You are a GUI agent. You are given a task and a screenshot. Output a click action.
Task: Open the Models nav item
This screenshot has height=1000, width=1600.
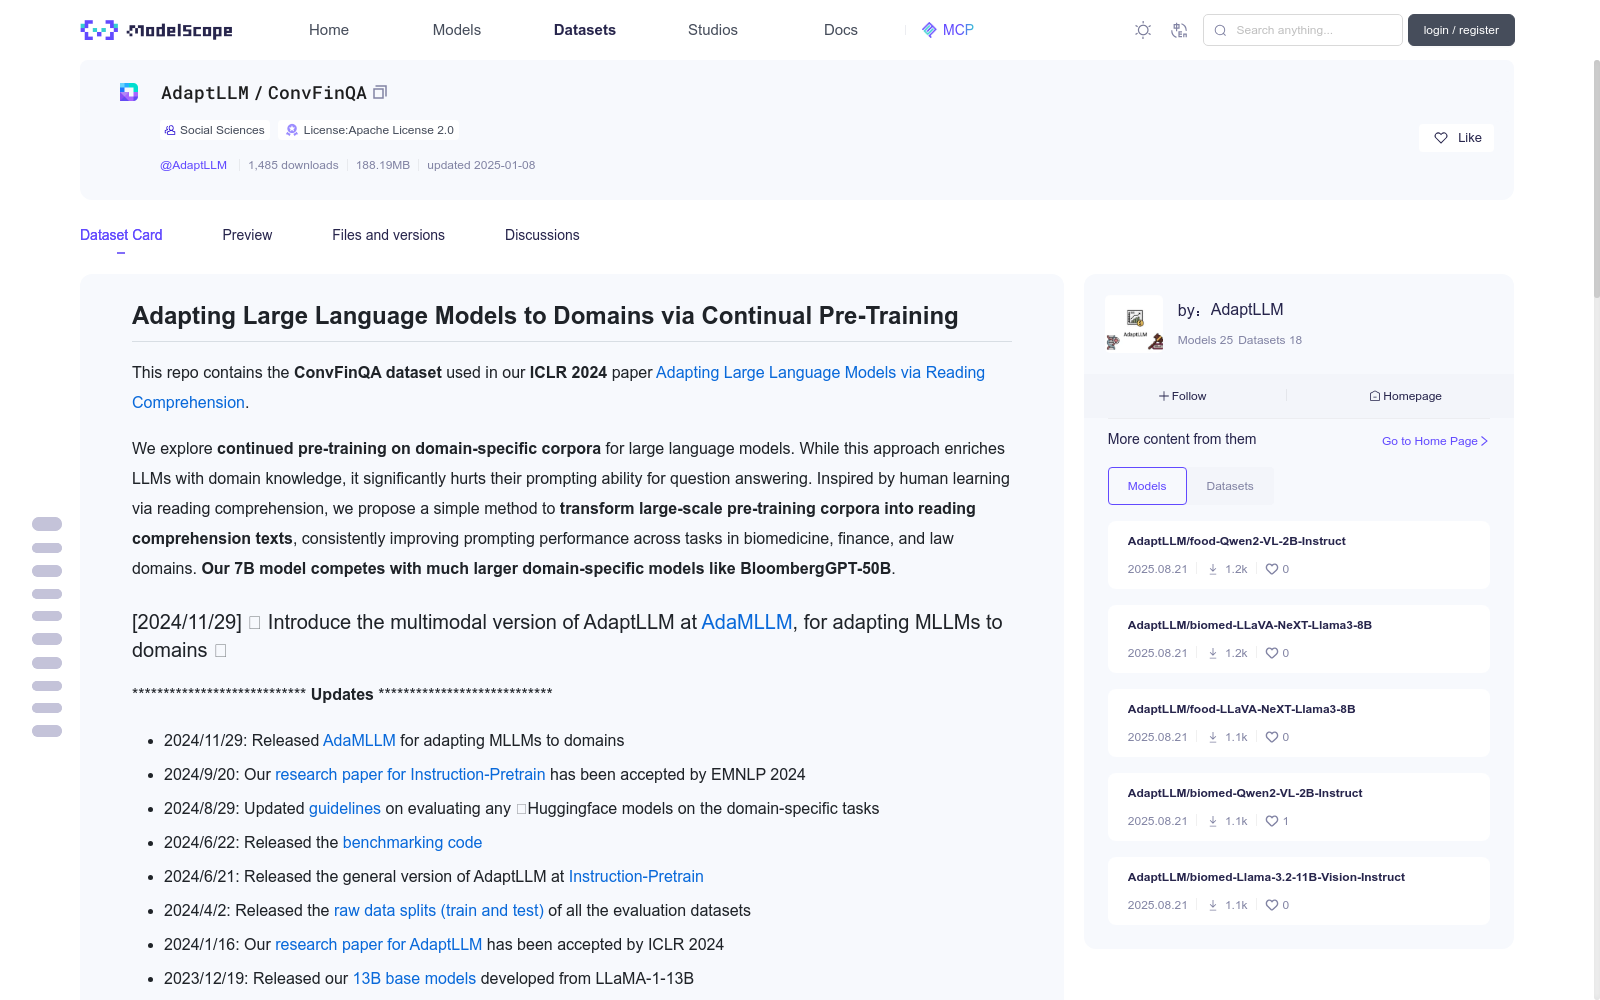click(457, 30)
